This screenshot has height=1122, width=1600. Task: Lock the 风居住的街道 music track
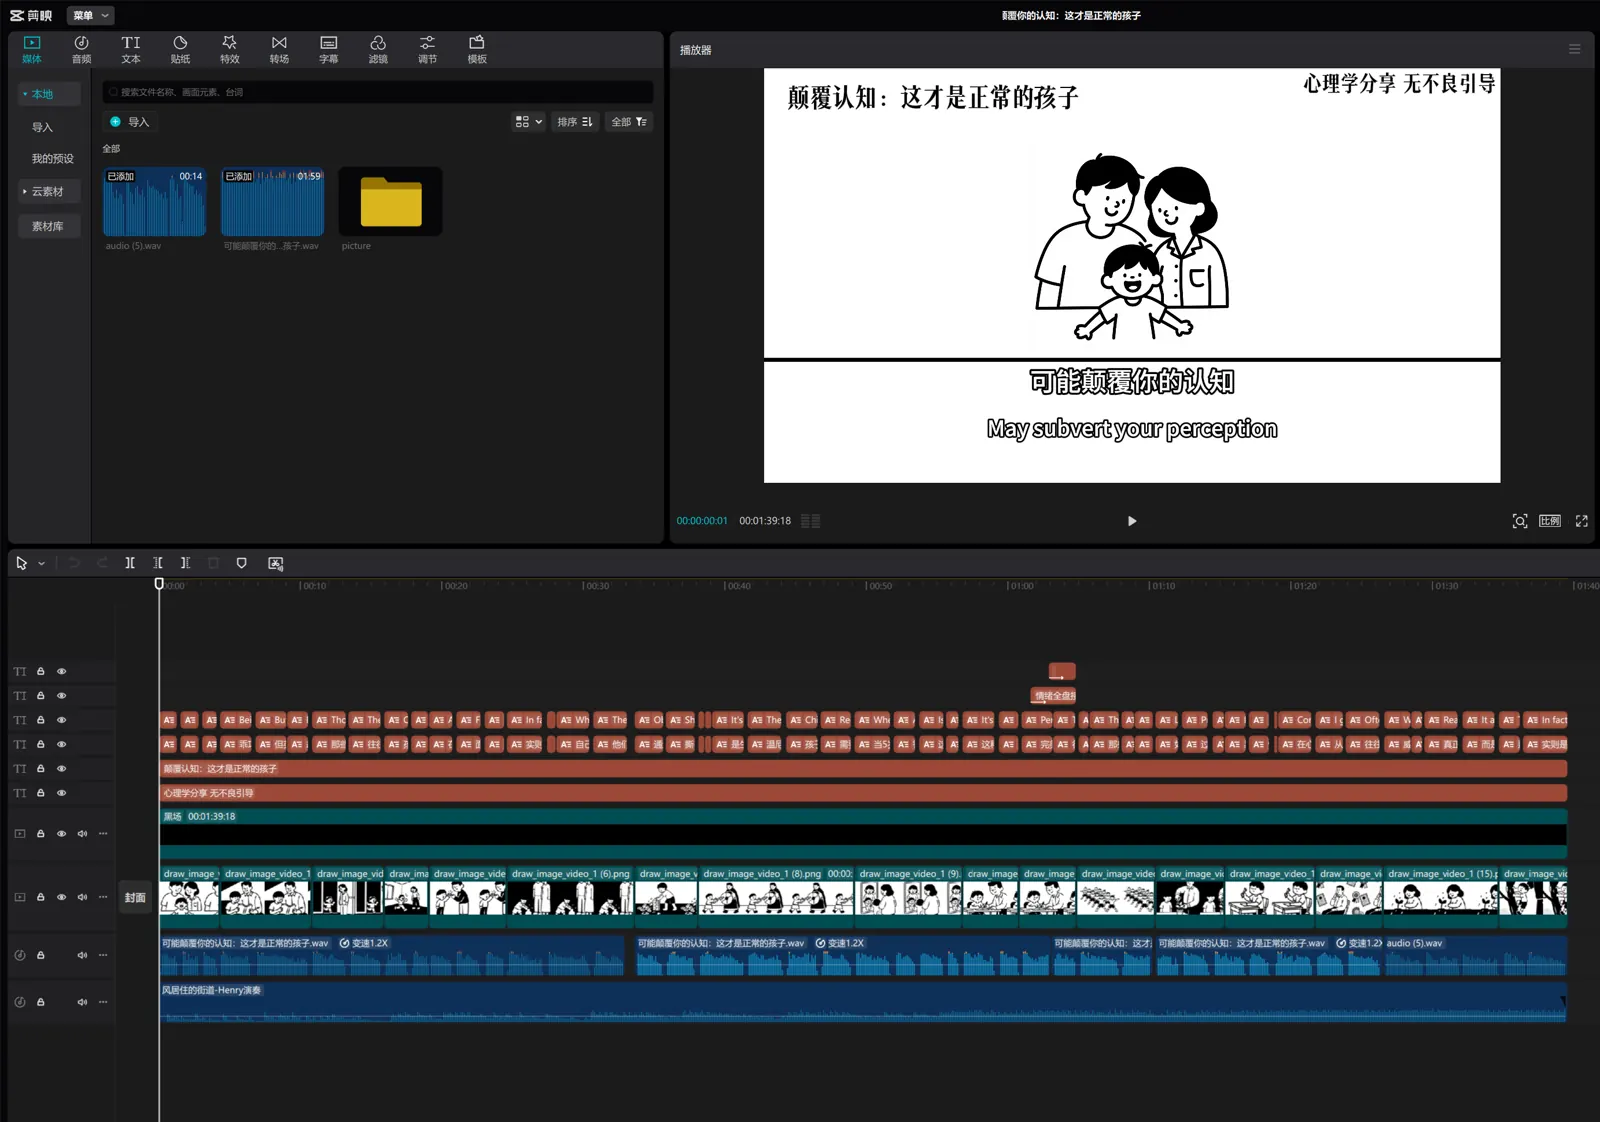pyautogui.click(x=41, y=1002)
